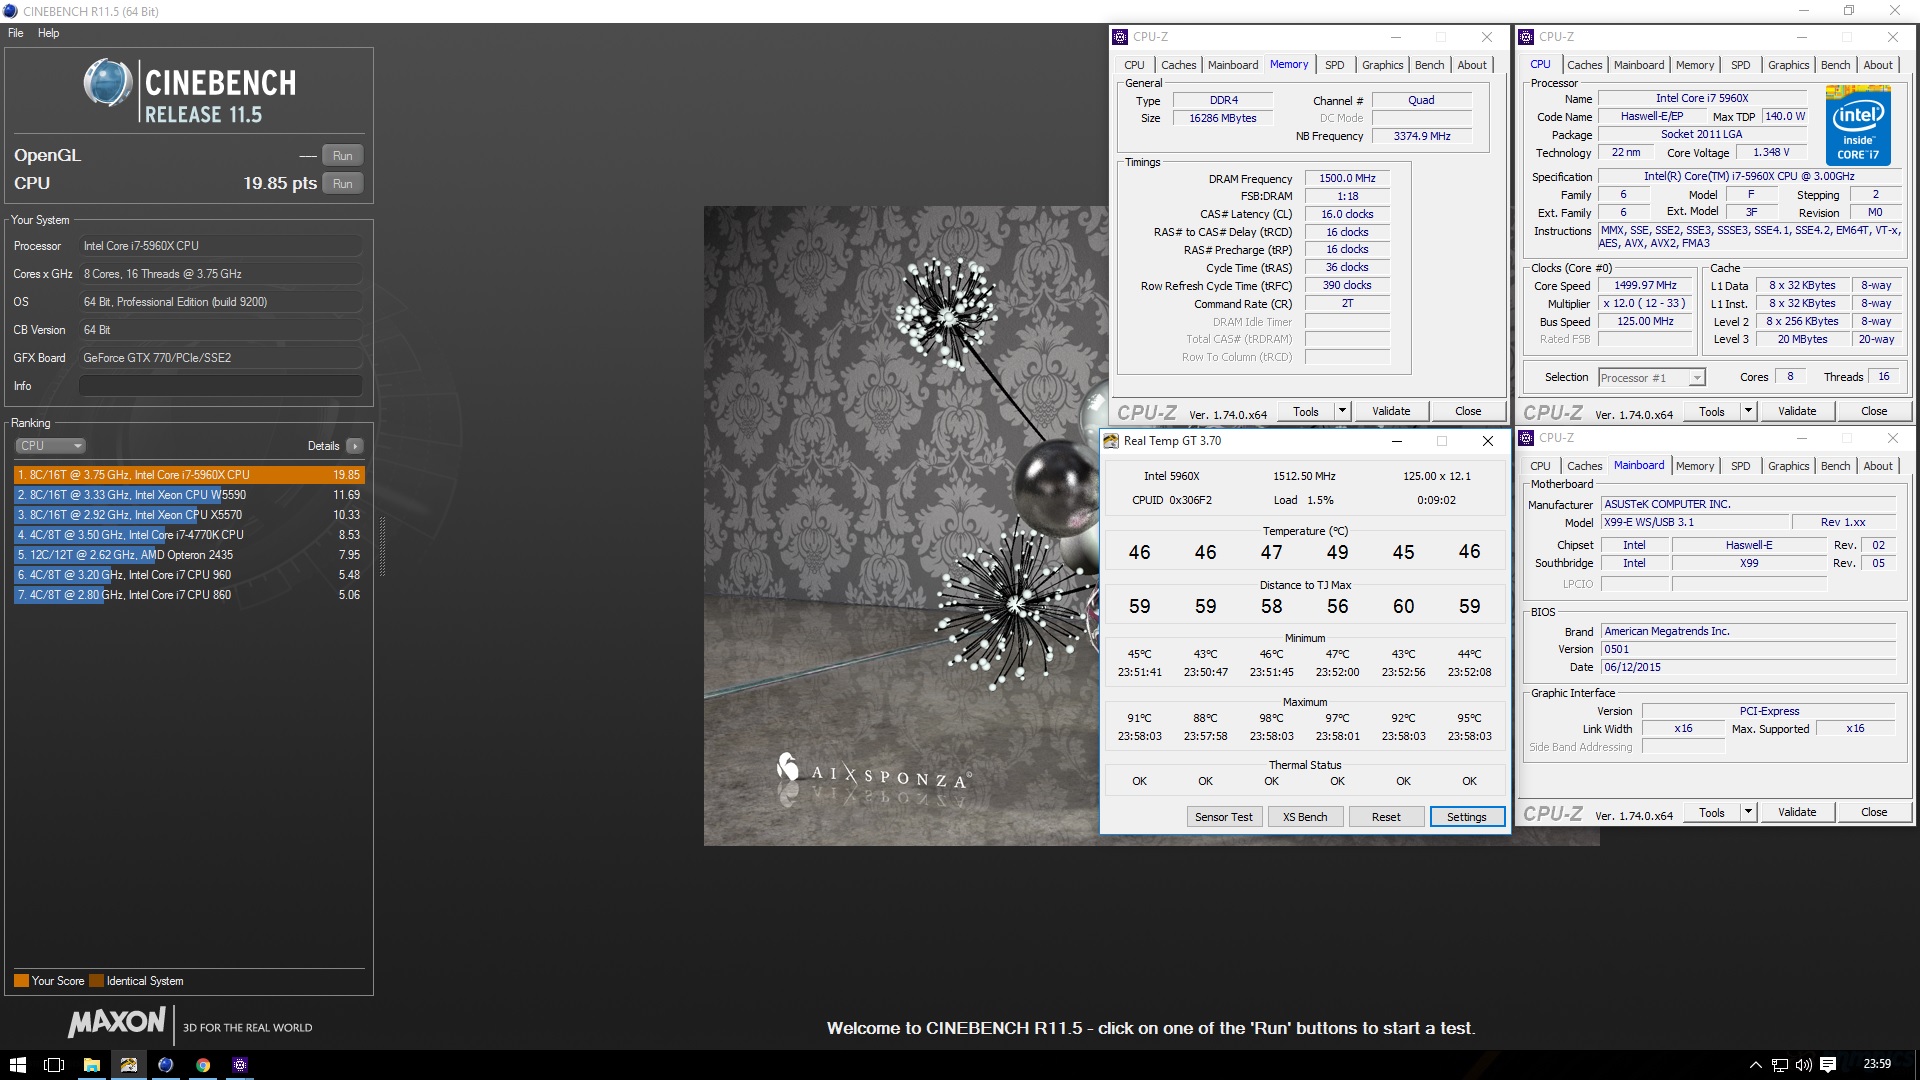
Task: Click the Details arrow button in Ranking
Action: pos(355,446)
